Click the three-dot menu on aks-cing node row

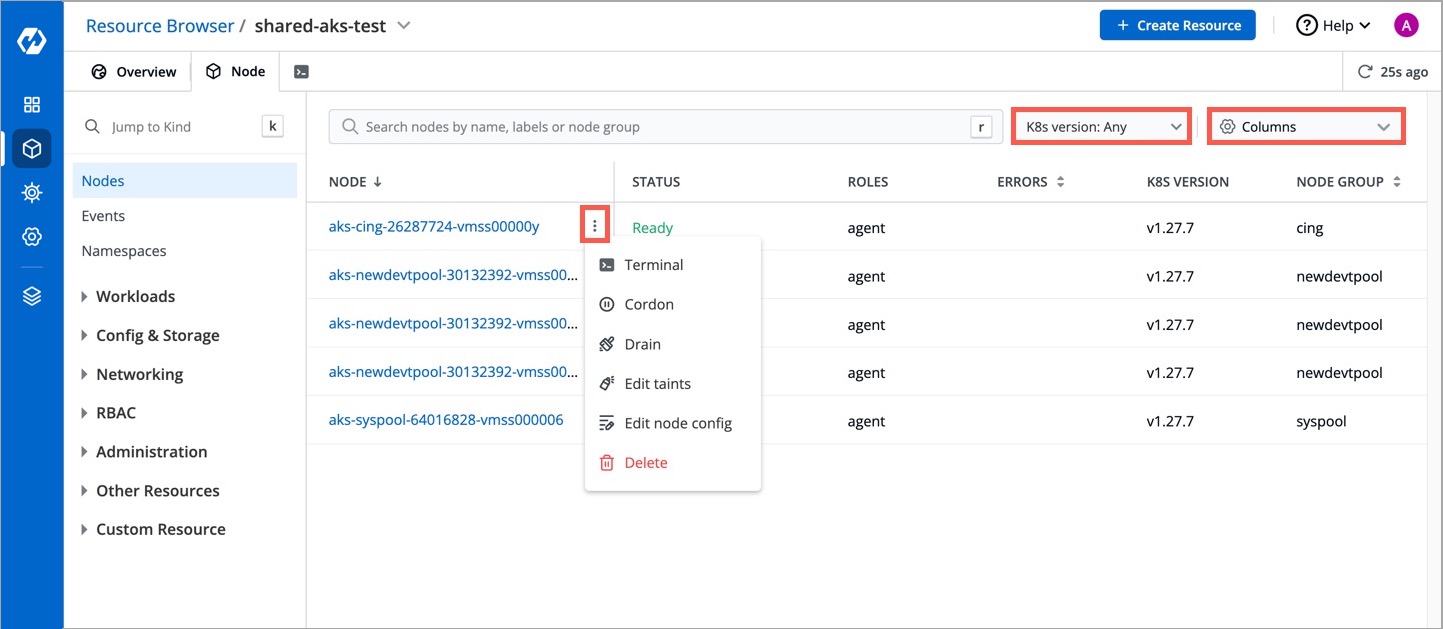595,224
